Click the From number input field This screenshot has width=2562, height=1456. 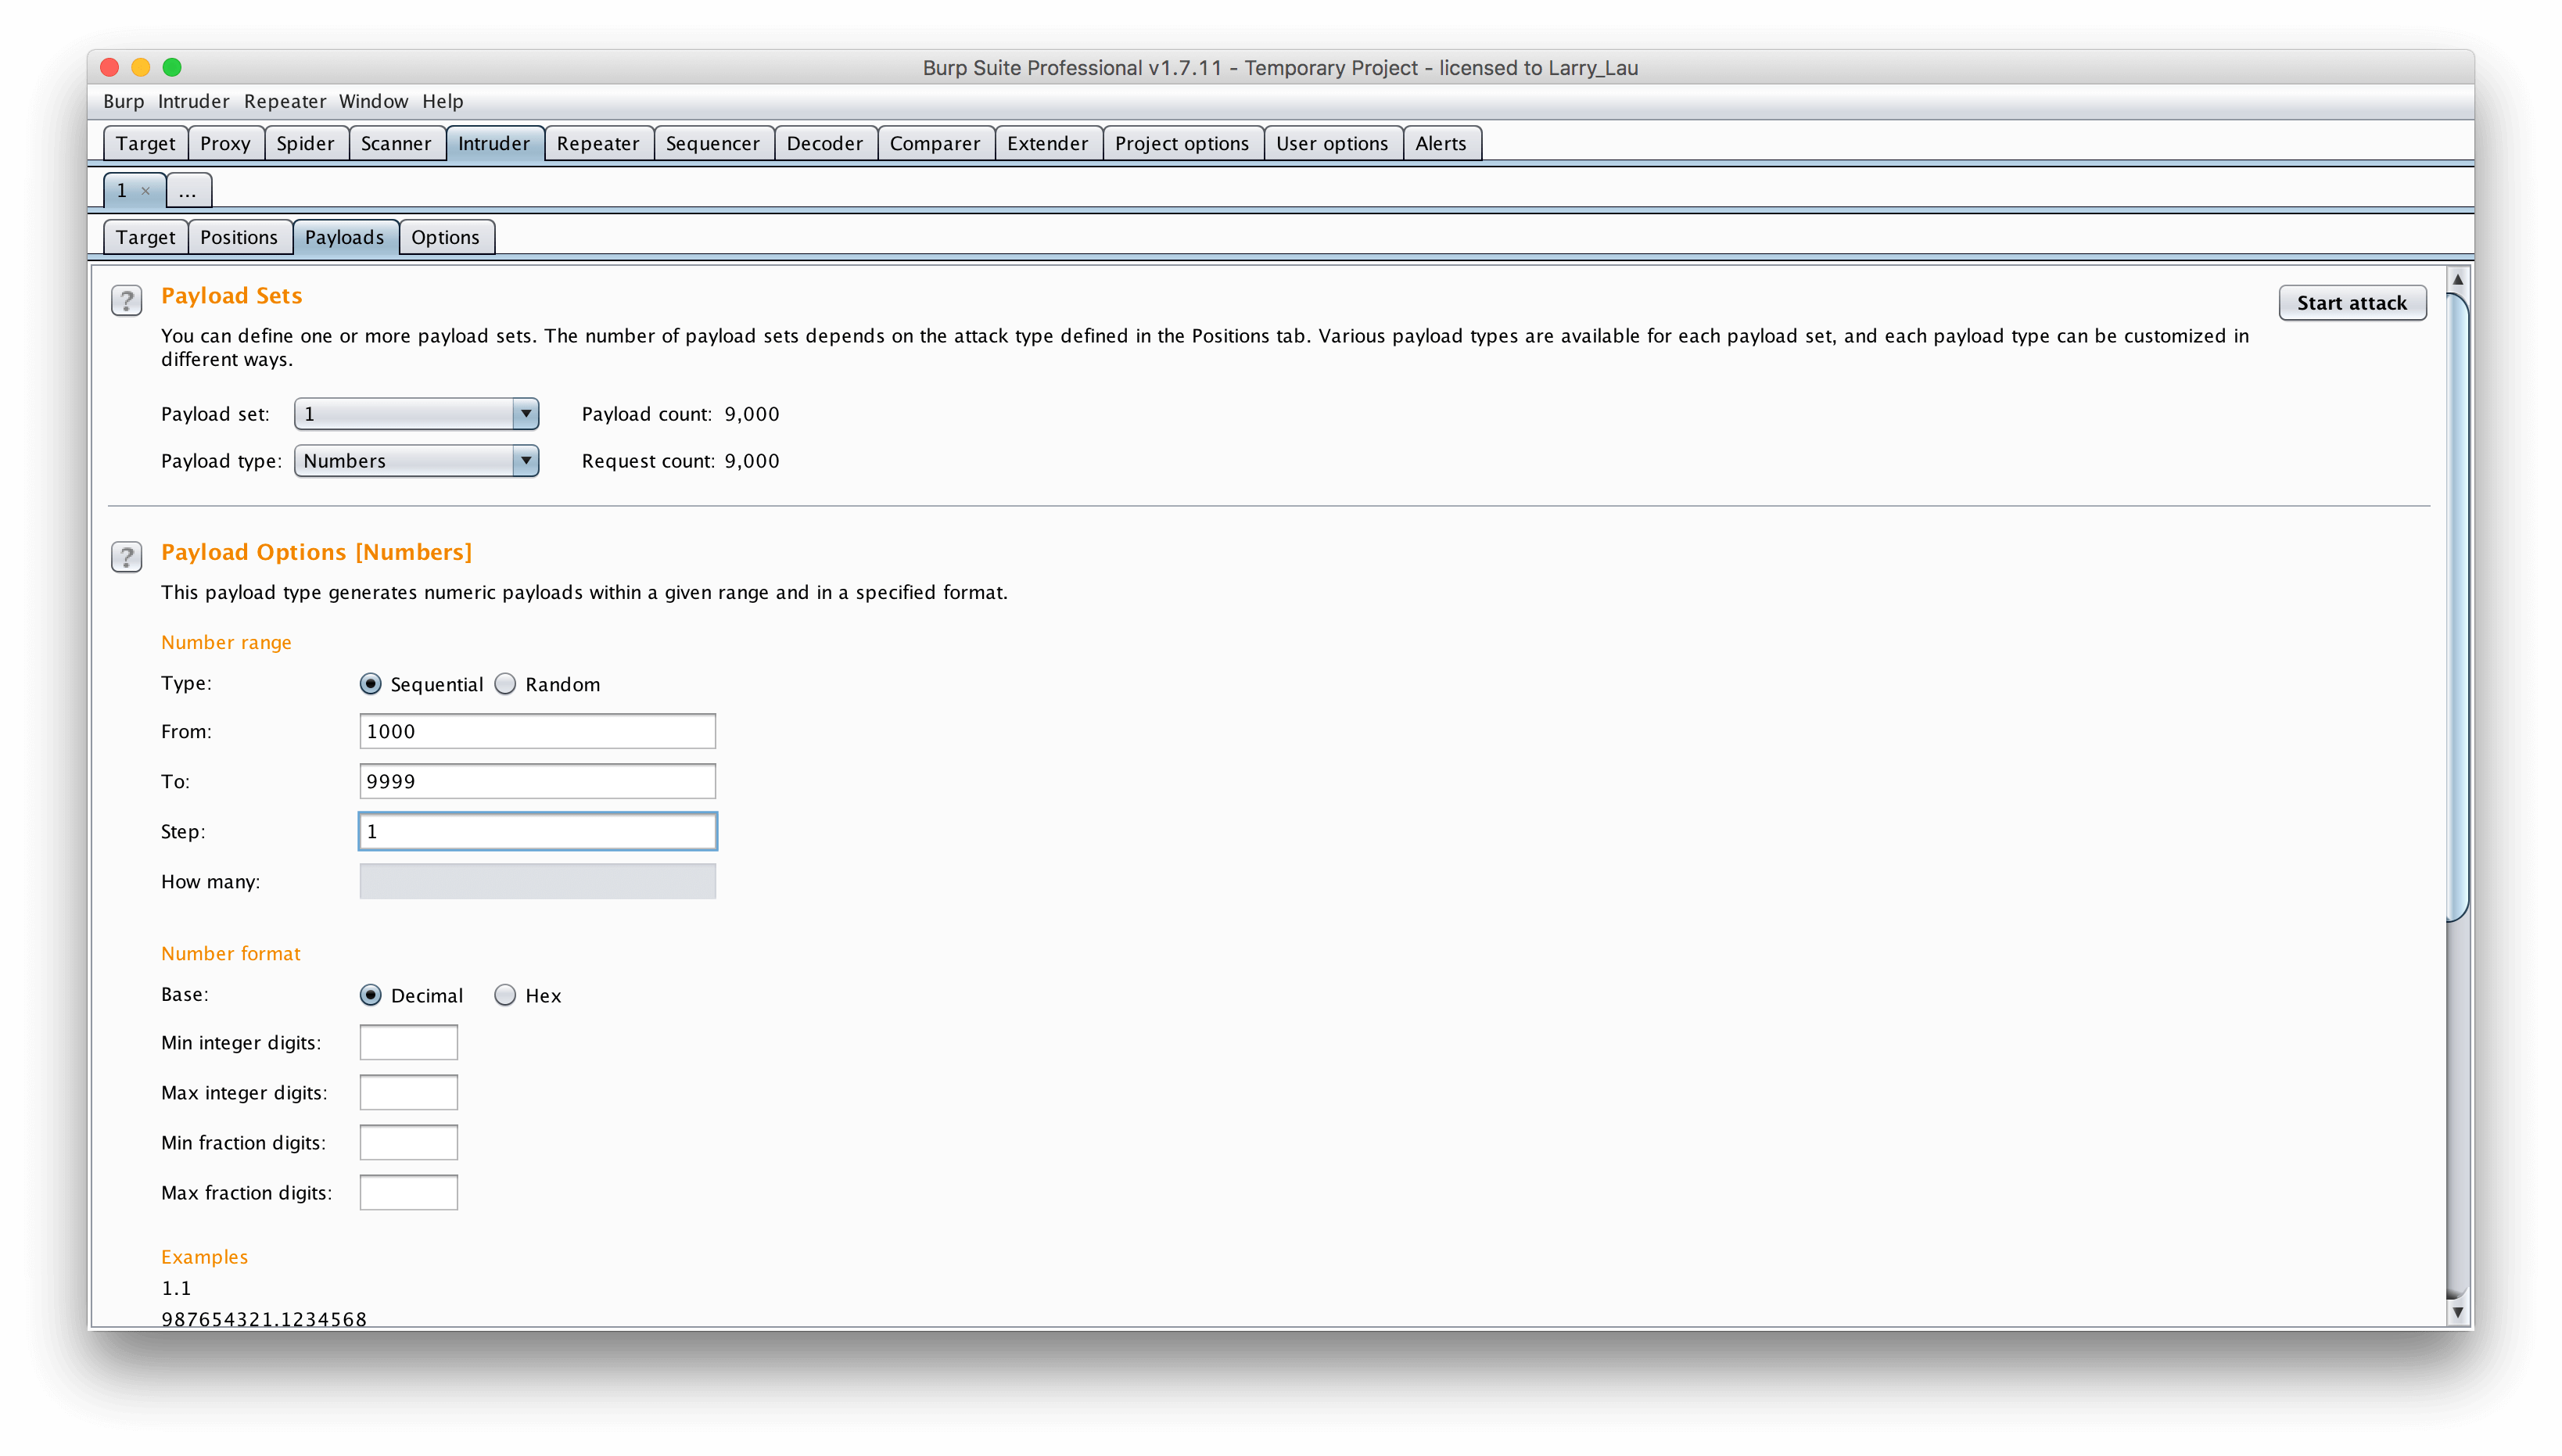[x=538, y=730]
